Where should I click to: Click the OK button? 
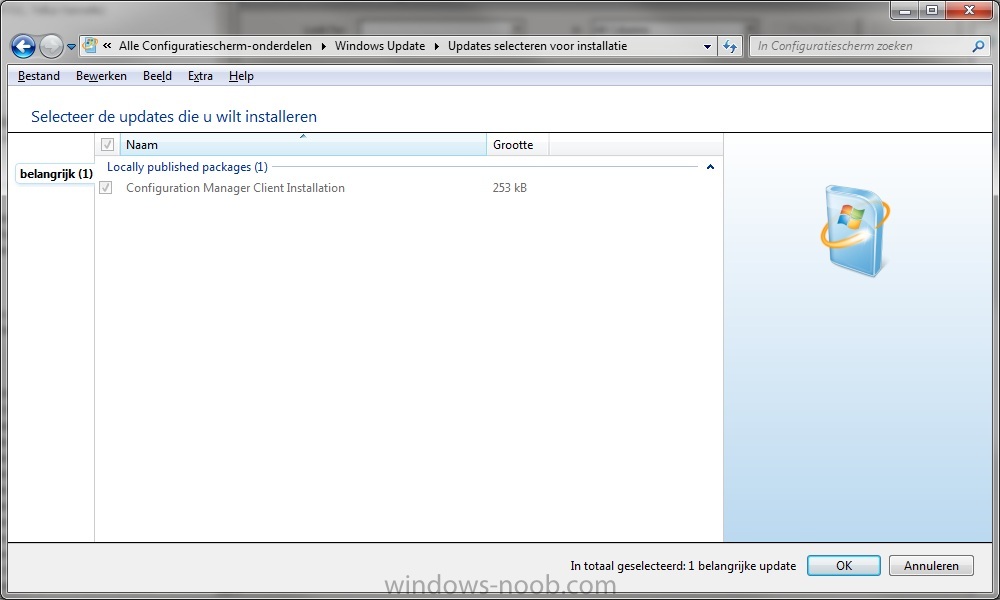coord(844,566)
